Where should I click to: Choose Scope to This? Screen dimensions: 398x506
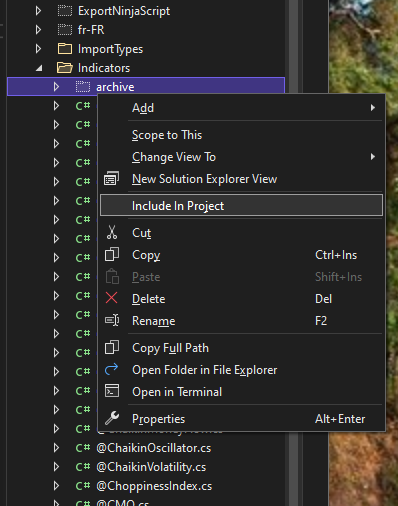point(241,135)
